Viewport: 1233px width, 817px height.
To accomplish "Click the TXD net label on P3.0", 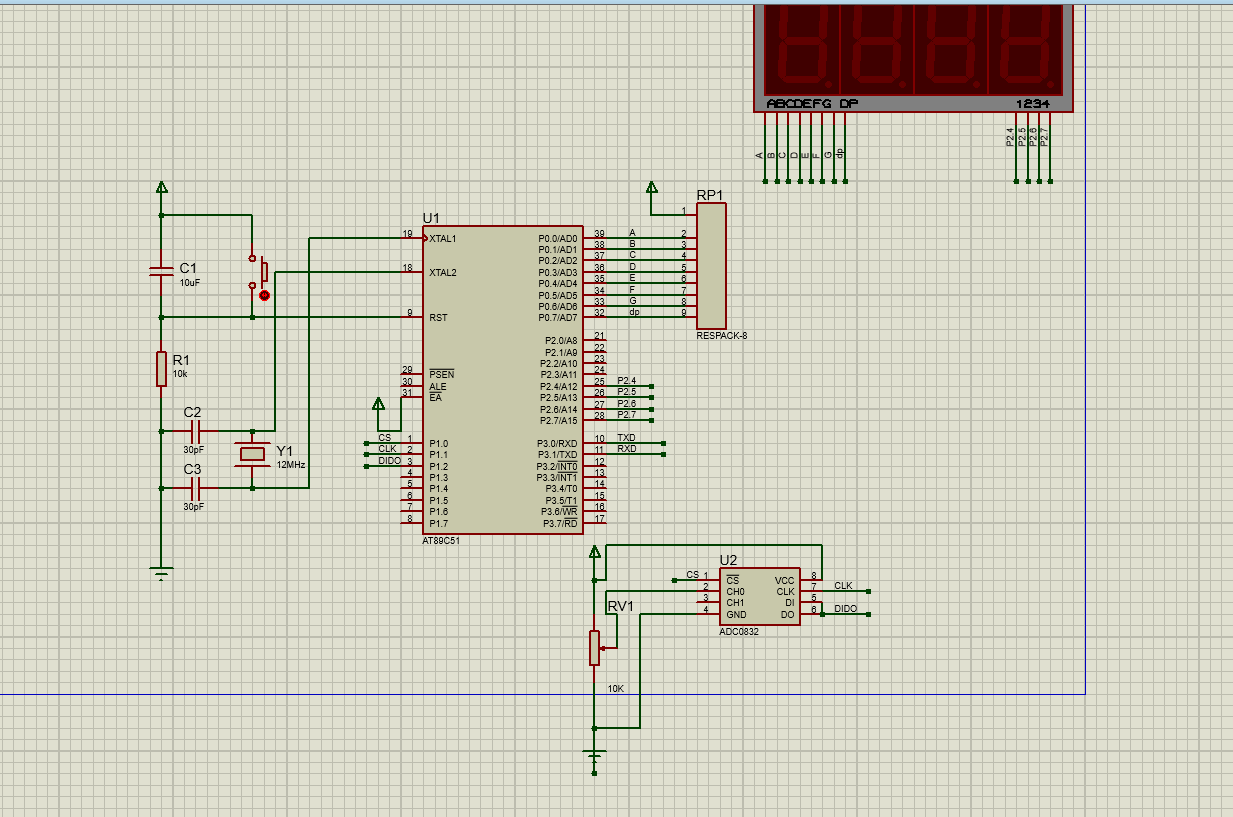I will (626, 438).
